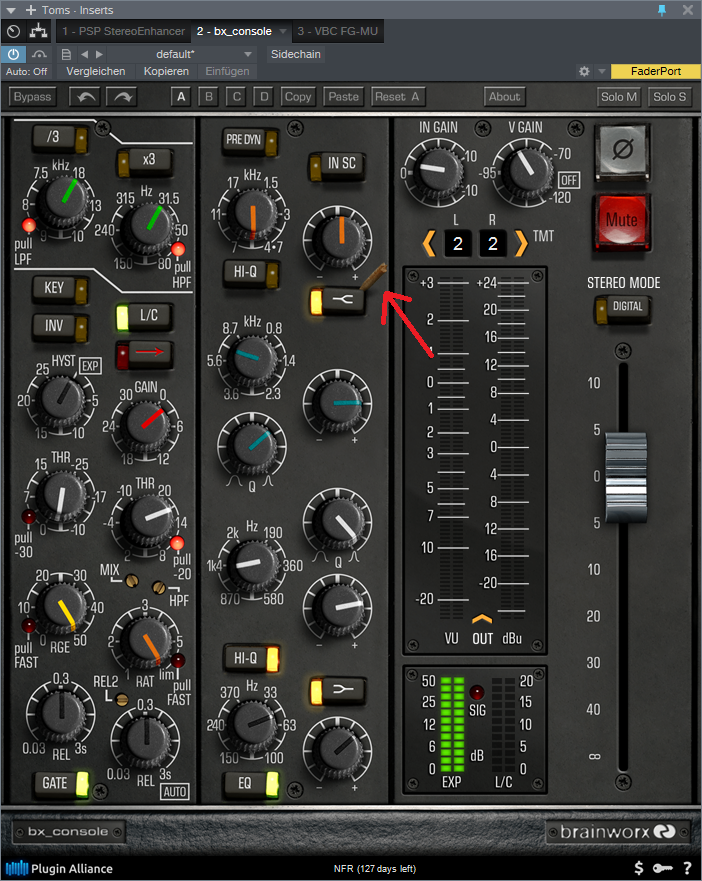Viewport: 702px width, 881px height.
Task: Open the default preset dropdown
Action: tap(180, 55)
